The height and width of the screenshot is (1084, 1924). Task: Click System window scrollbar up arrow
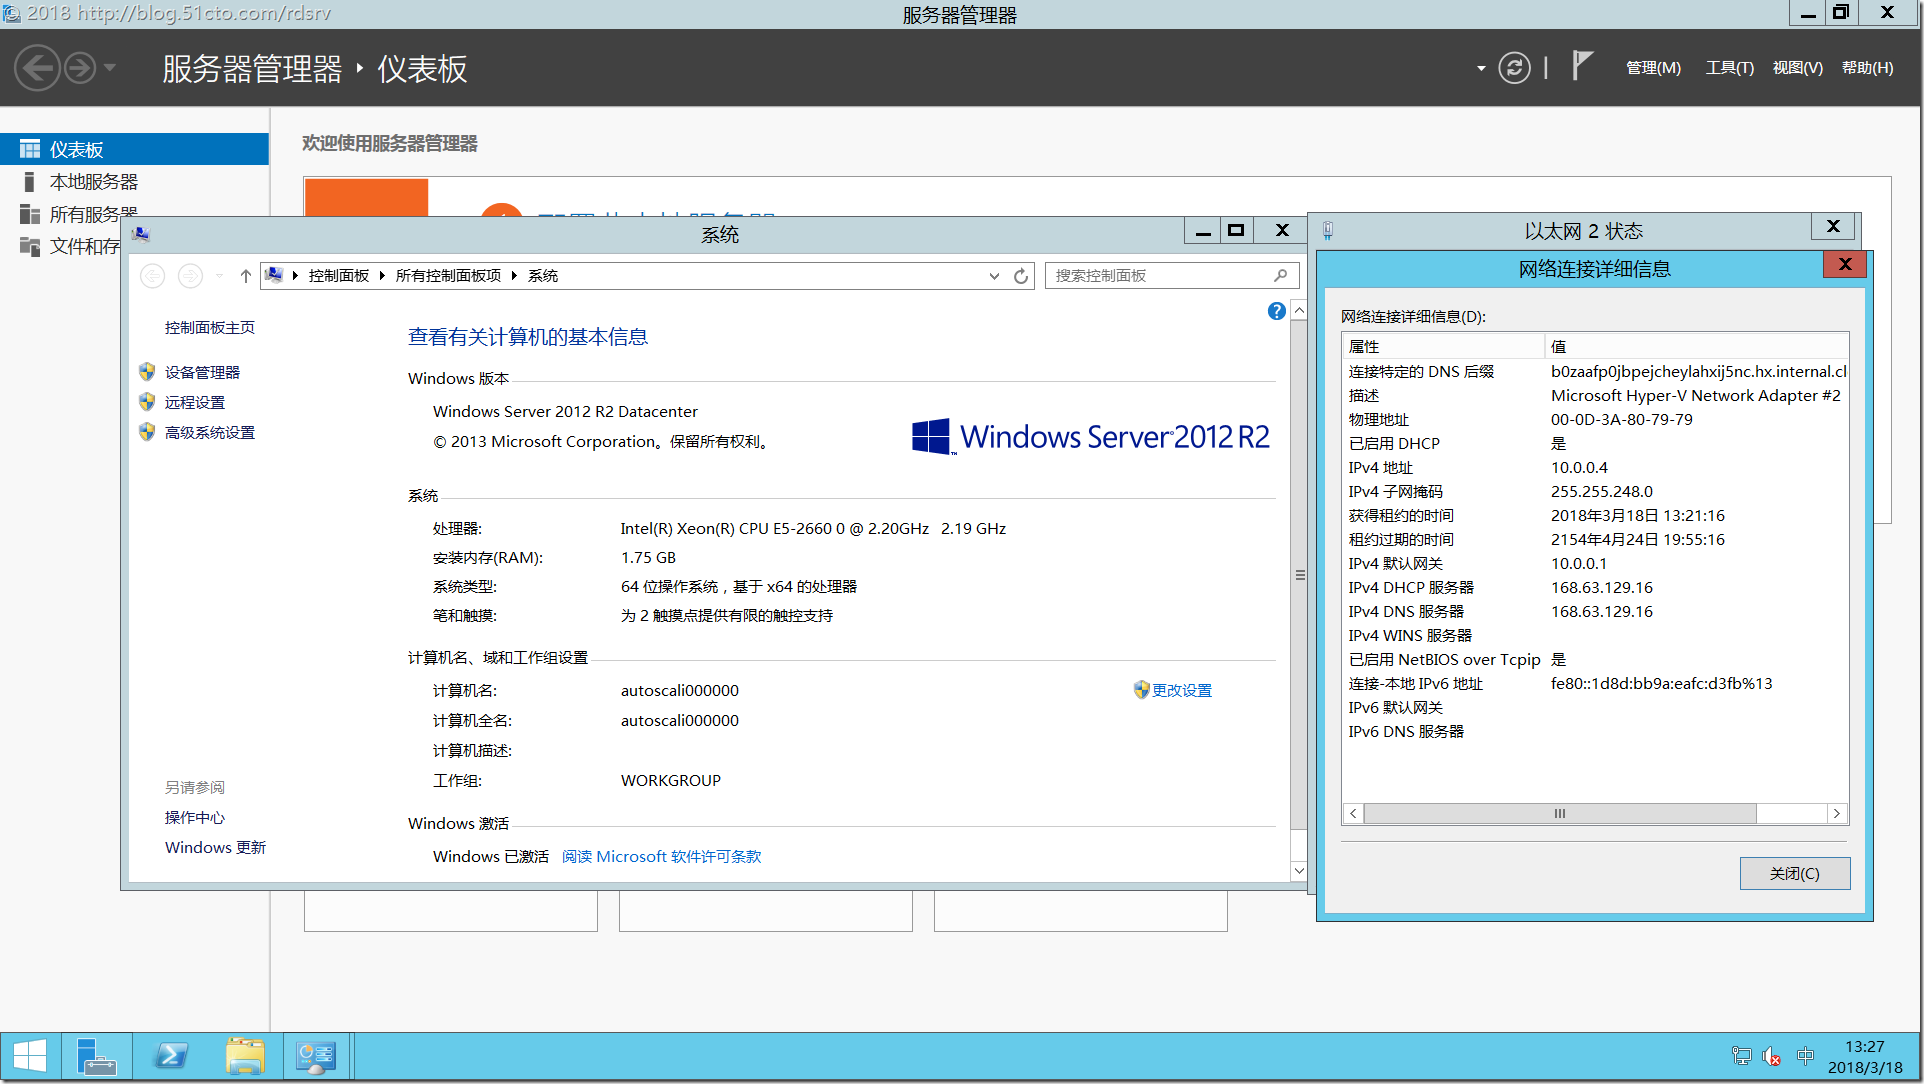(1299, 311)
